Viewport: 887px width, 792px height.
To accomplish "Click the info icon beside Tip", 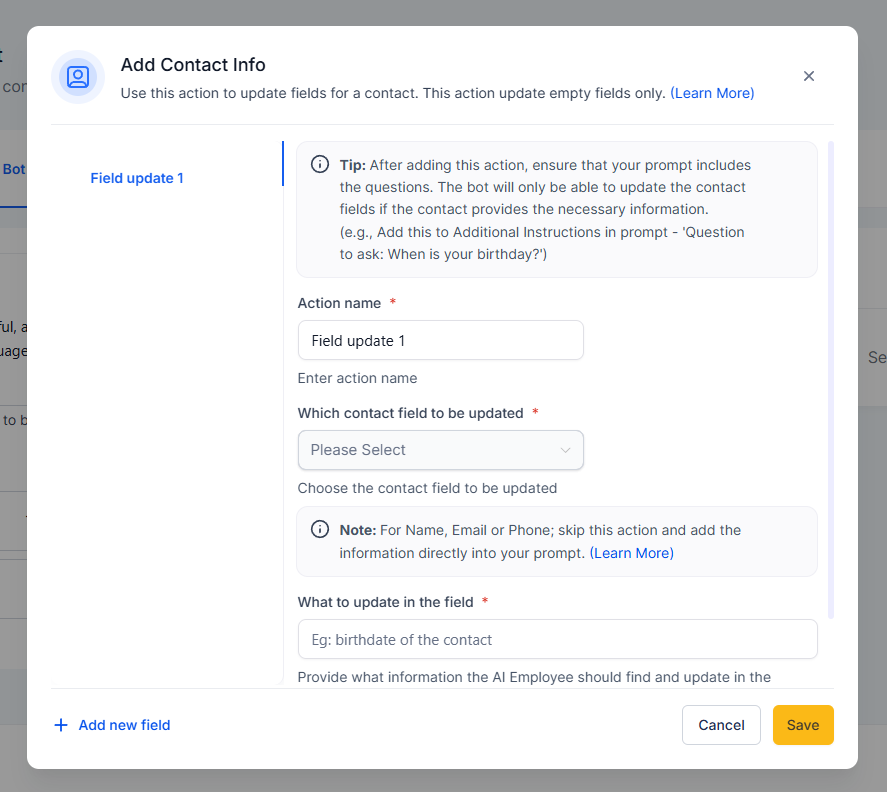I will [320, 164].
